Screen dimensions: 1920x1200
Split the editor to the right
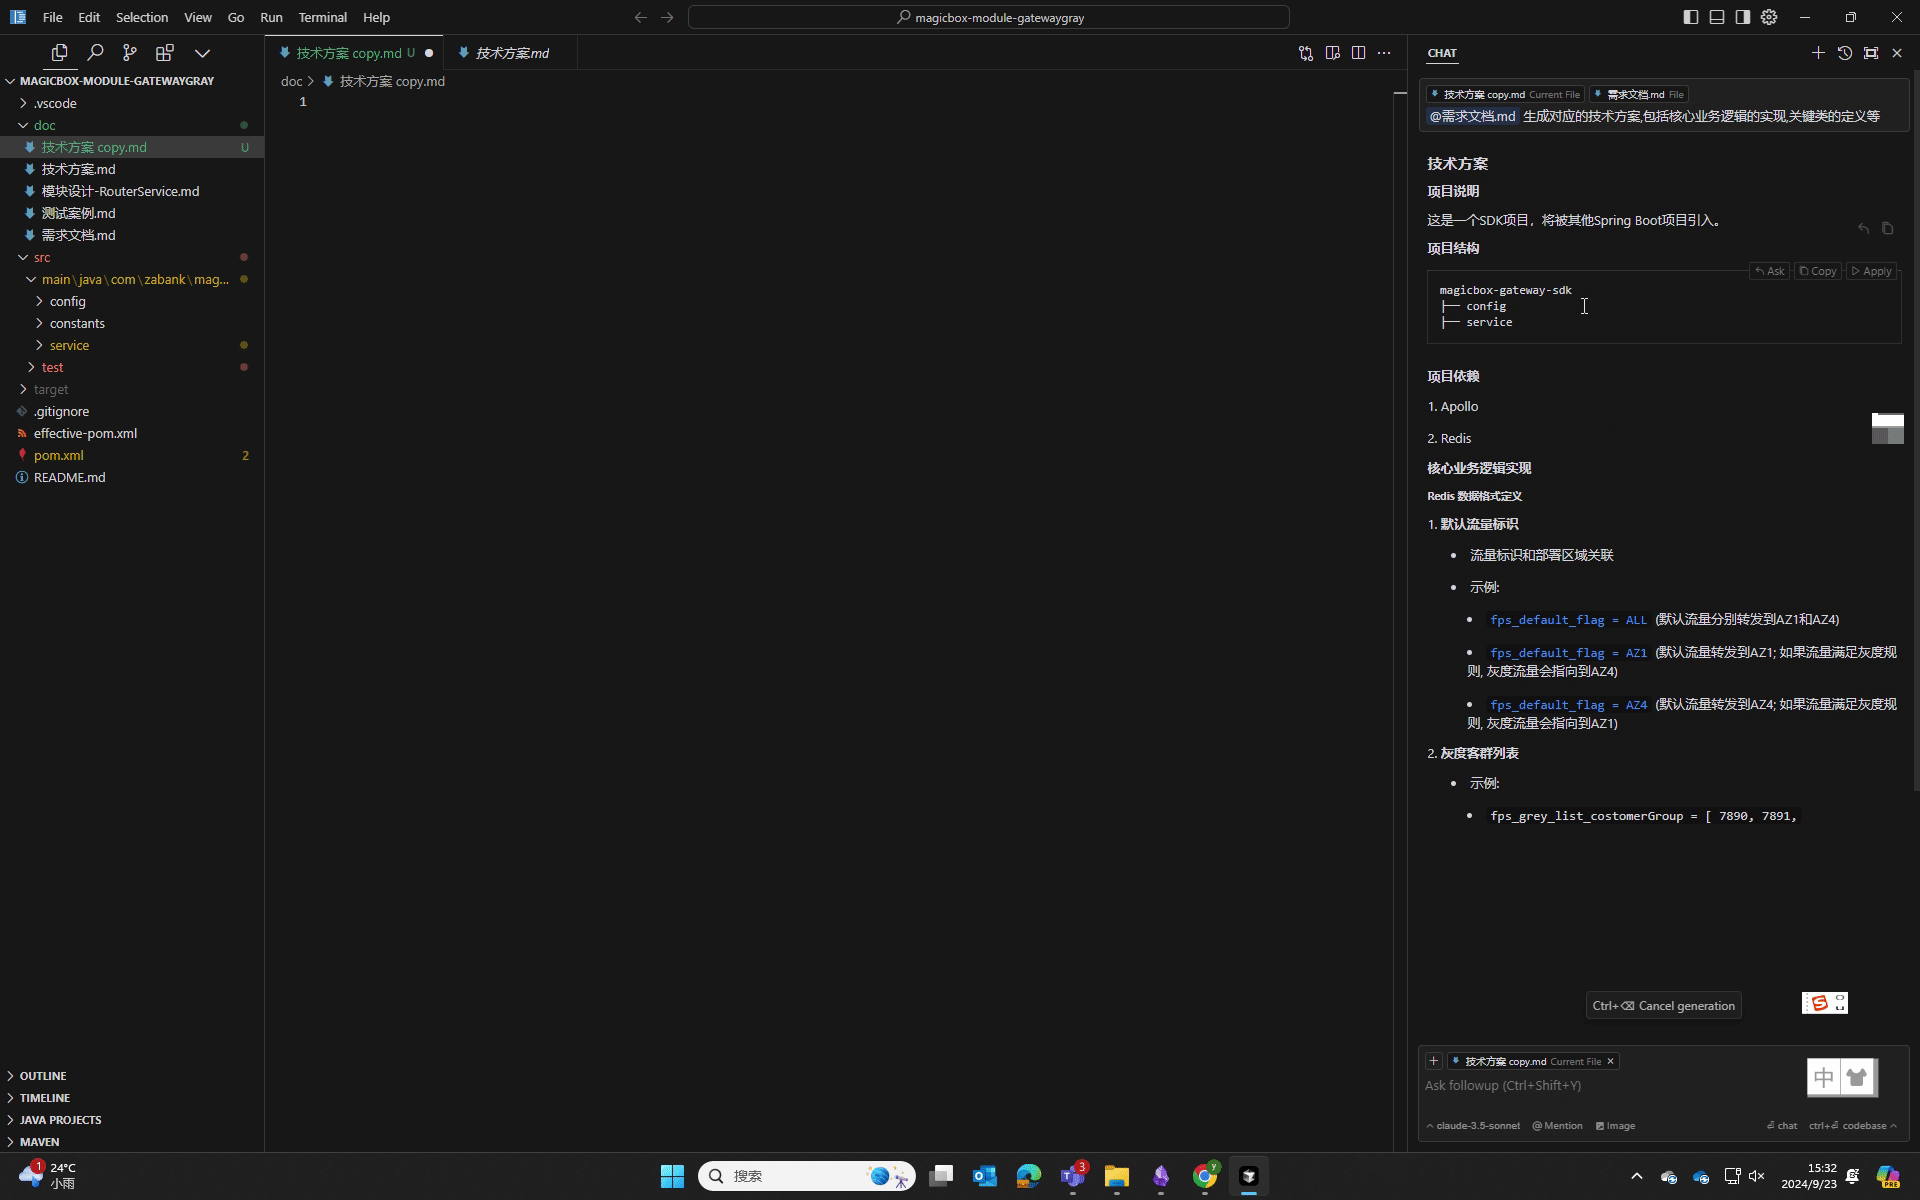click(1358, 53)
